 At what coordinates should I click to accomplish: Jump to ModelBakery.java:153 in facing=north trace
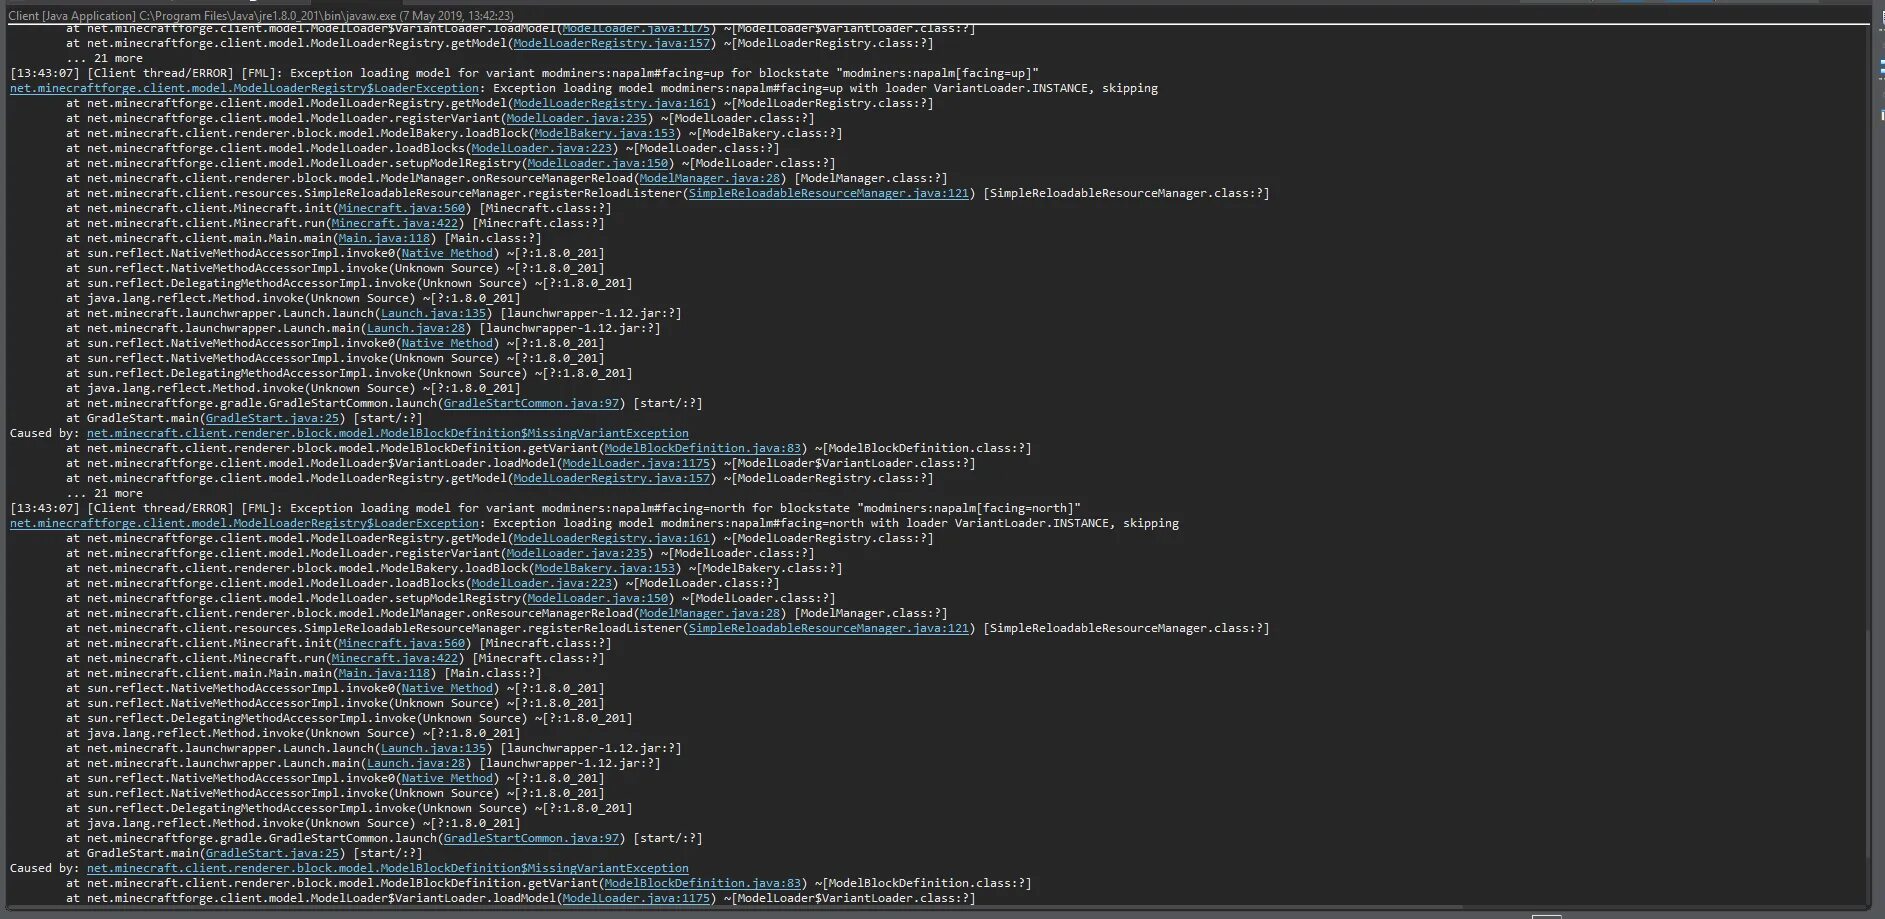(x=605, y=568)
